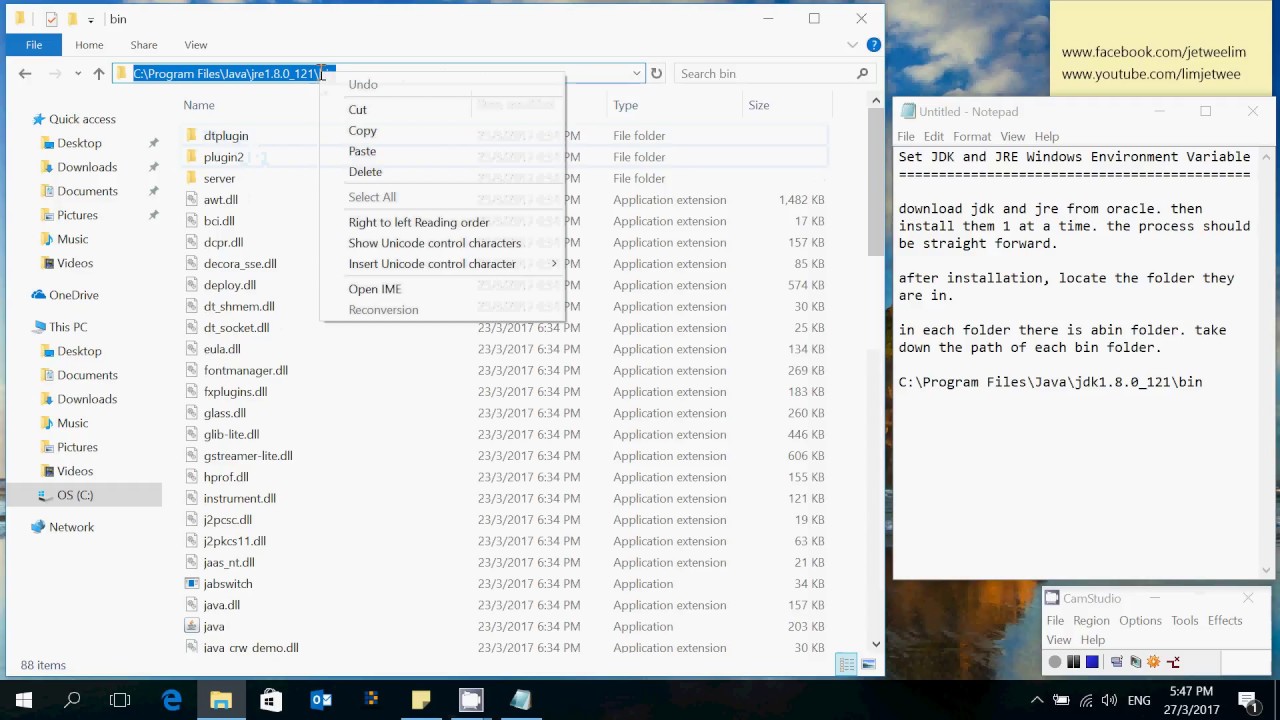Viewport: 1280px width, 720px height.
Task: Click CamStudio red autopan toolbar icon
Action: click(1173, 662)
